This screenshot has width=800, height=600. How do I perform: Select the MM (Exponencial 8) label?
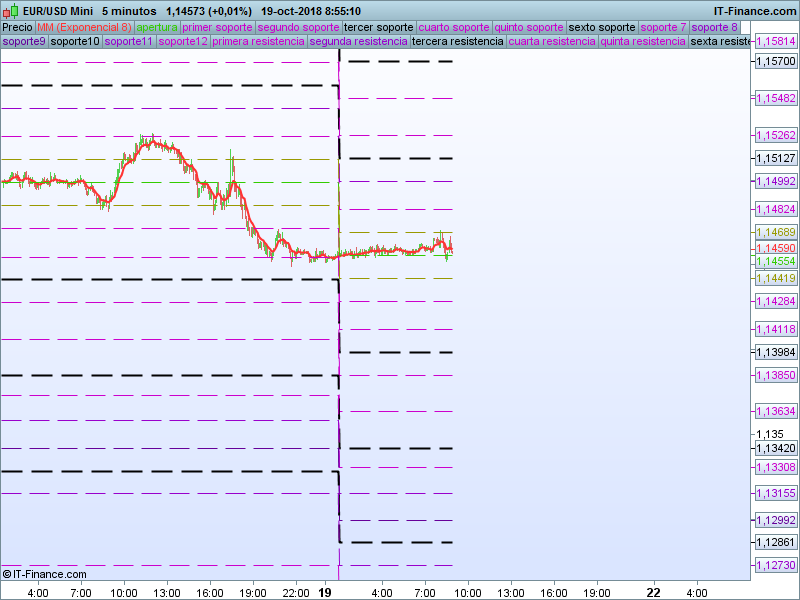(x=84, y=27)
